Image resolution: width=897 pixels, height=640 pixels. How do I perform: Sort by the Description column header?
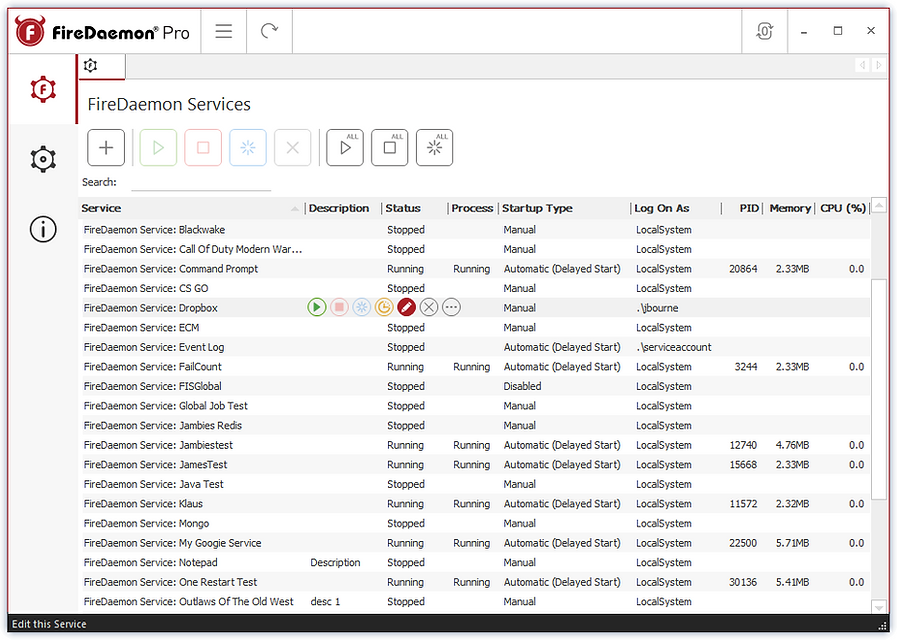343,208
